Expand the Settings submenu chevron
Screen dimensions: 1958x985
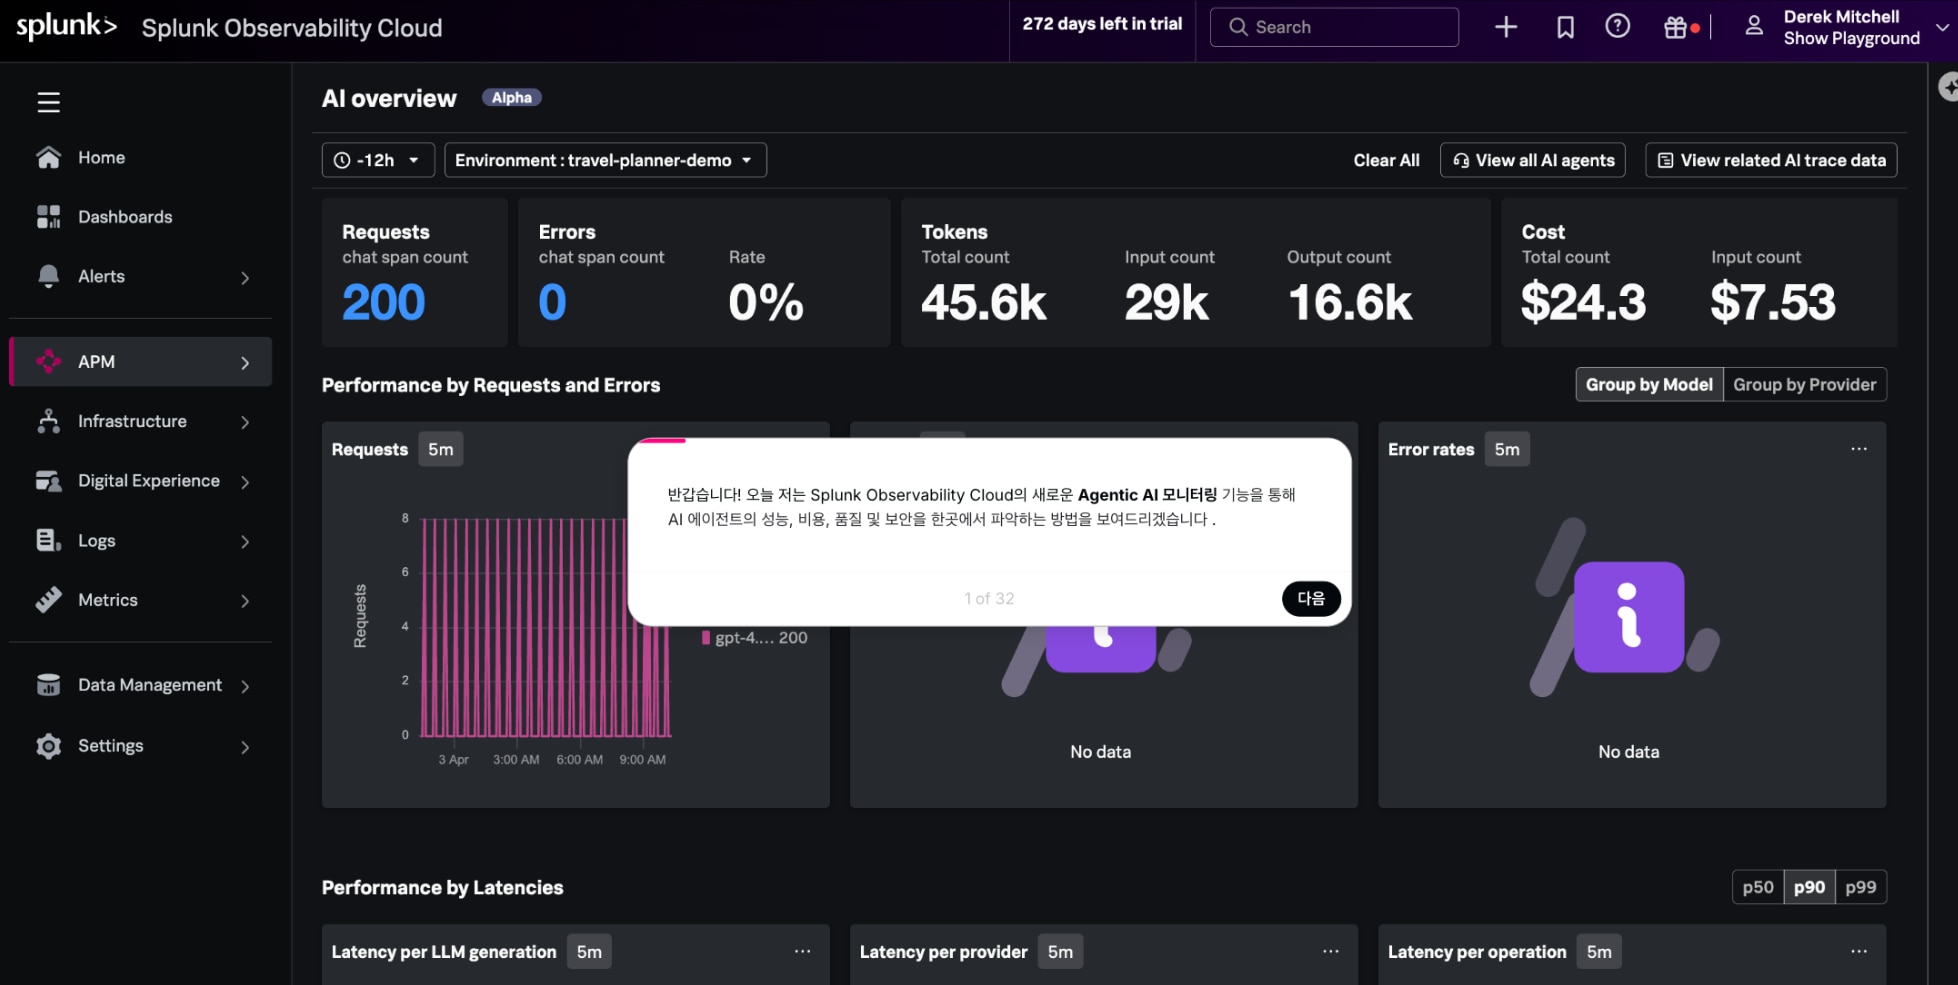click(245, 747)
